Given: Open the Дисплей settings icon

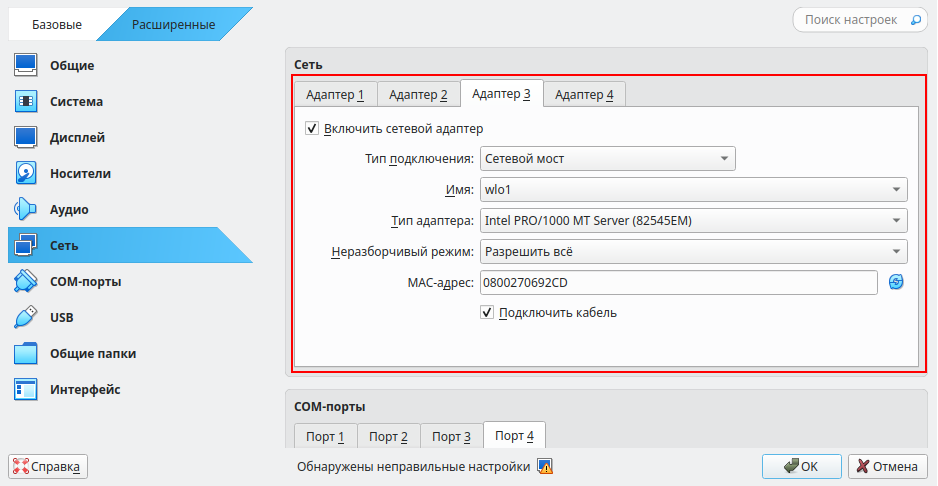Looking at the screenshot, I should 26,138.
